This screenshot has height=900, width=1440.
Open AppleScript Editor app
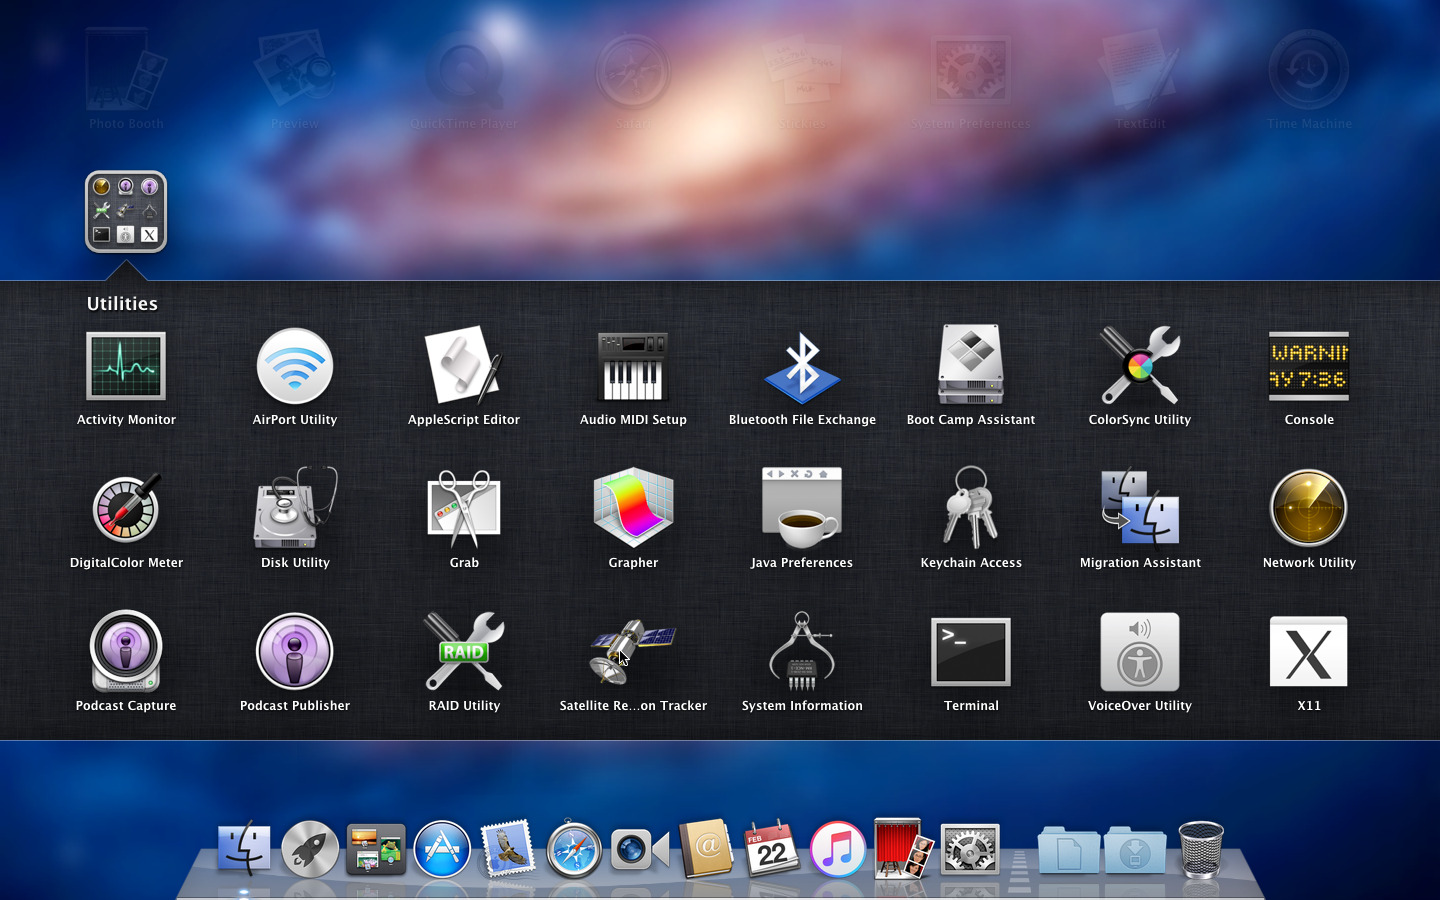coord(464,368)
